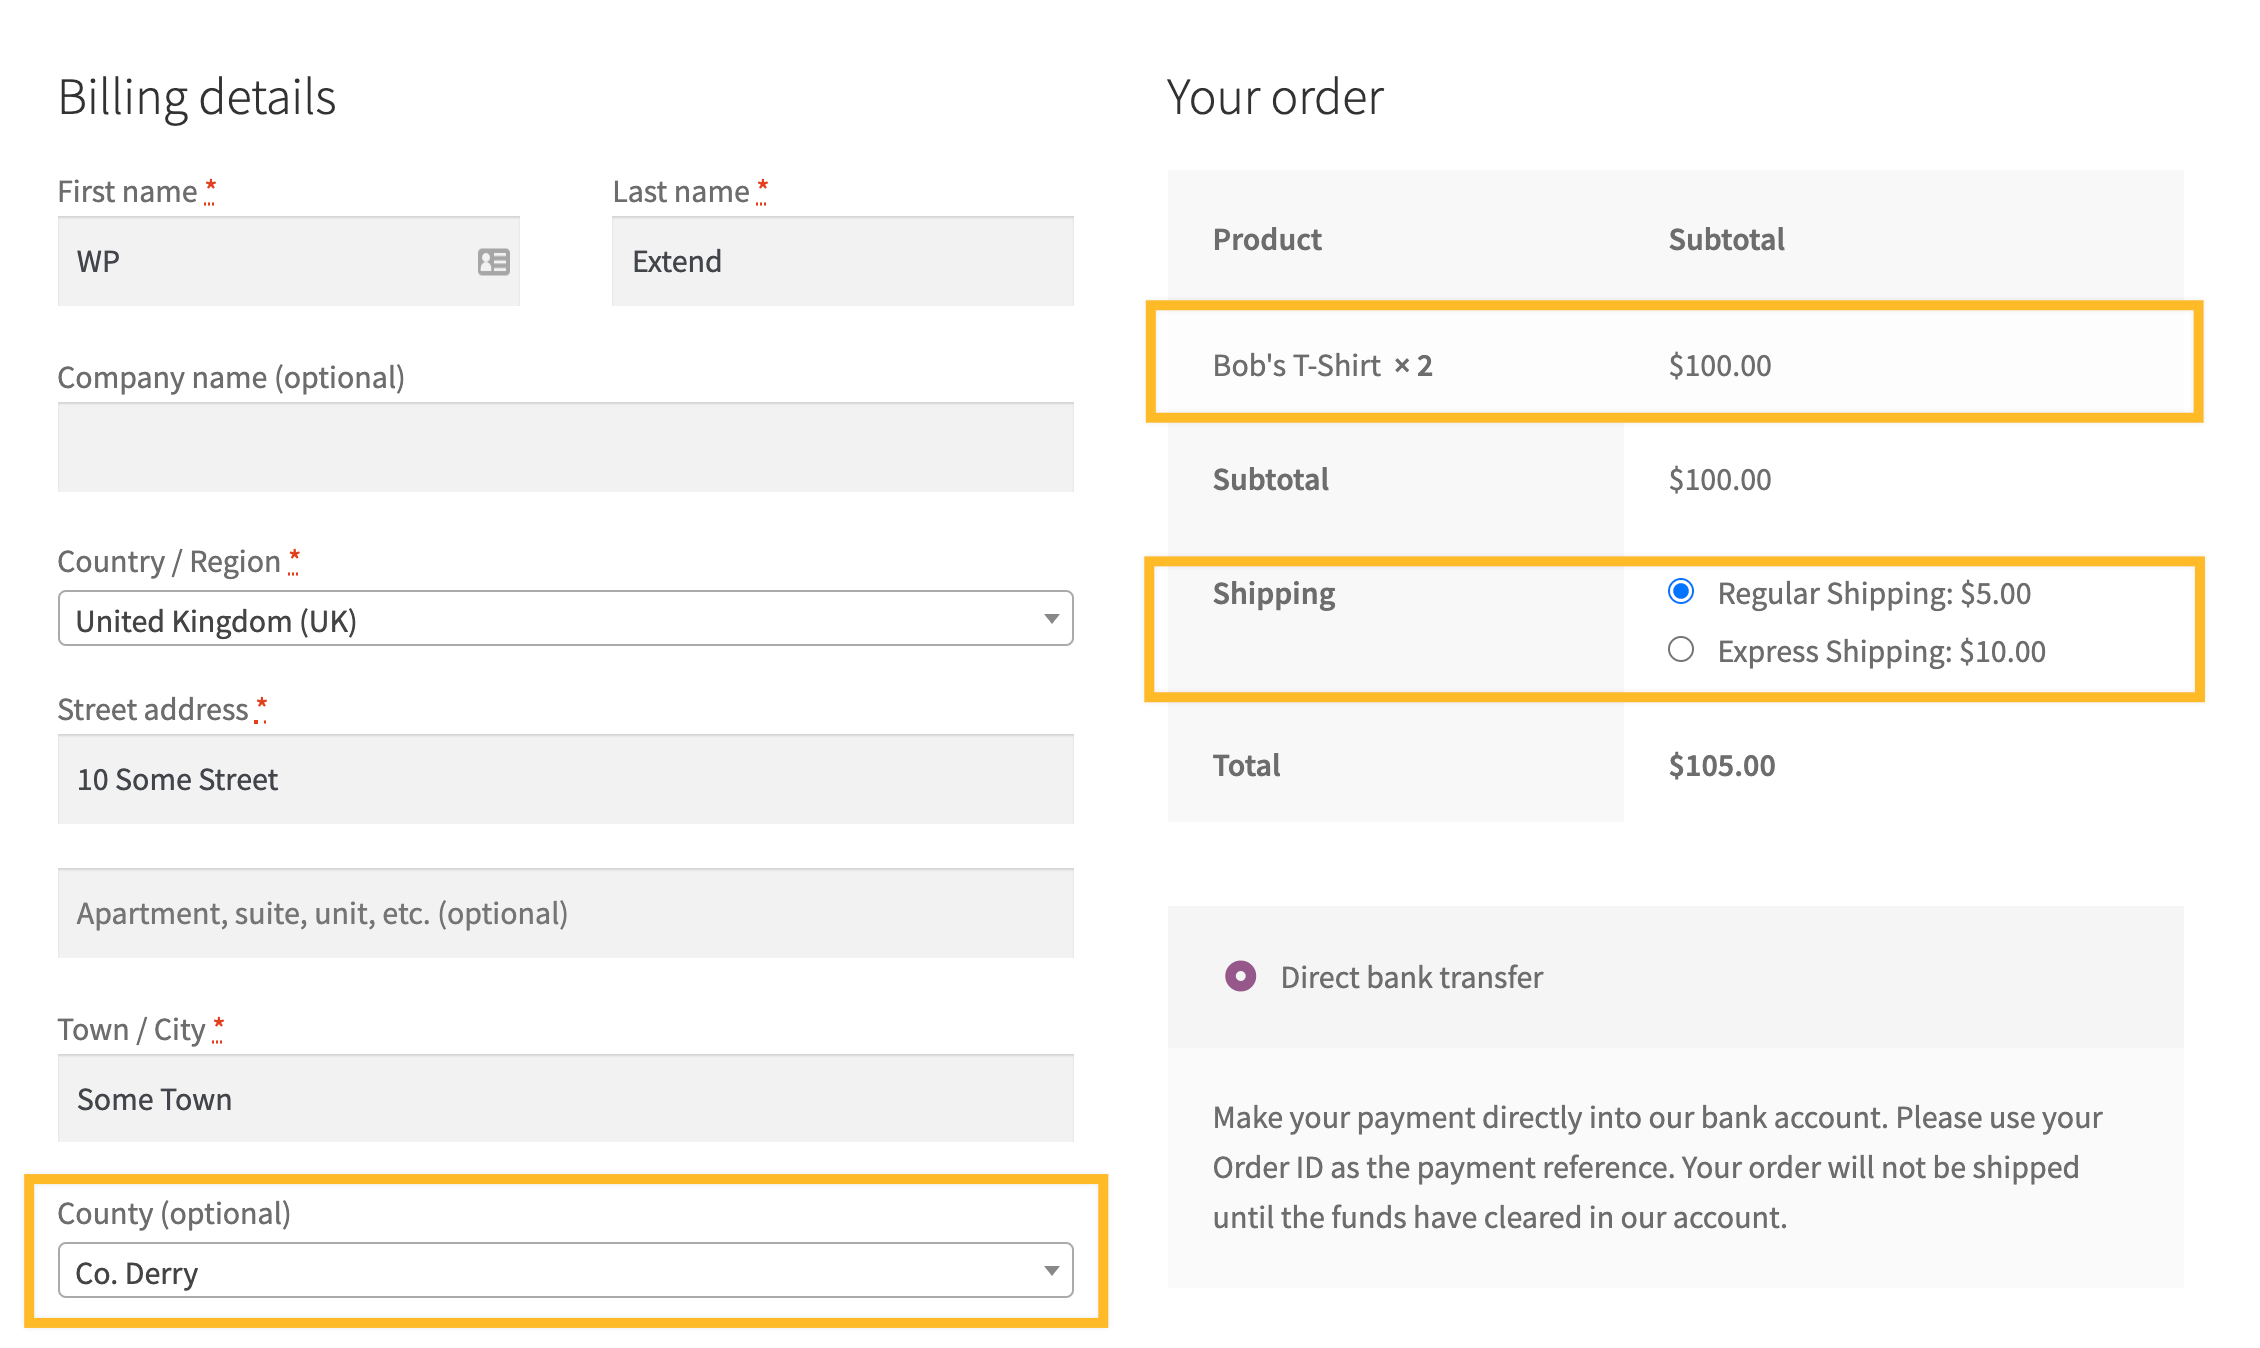2260x1348 pixels.
Task: Click the Street address field
Action: (566, 779)
